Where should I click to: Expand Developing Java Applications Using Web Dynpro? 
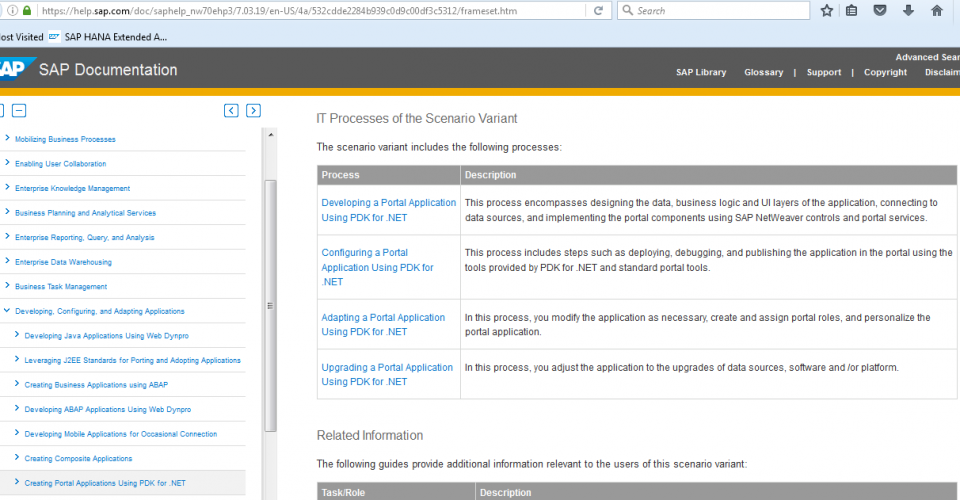click(17, 335)
